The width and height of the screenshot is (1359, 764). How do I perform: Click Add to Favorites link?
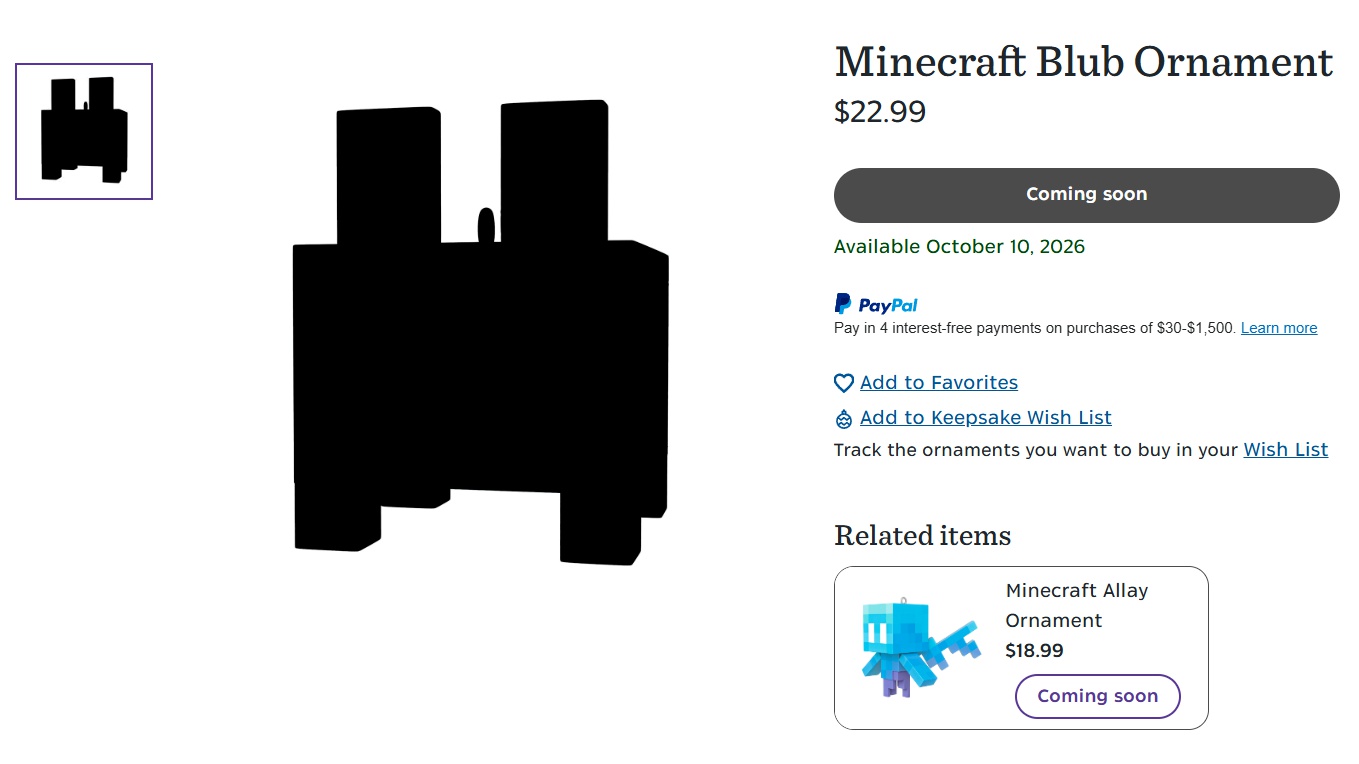tap(938, 383)
